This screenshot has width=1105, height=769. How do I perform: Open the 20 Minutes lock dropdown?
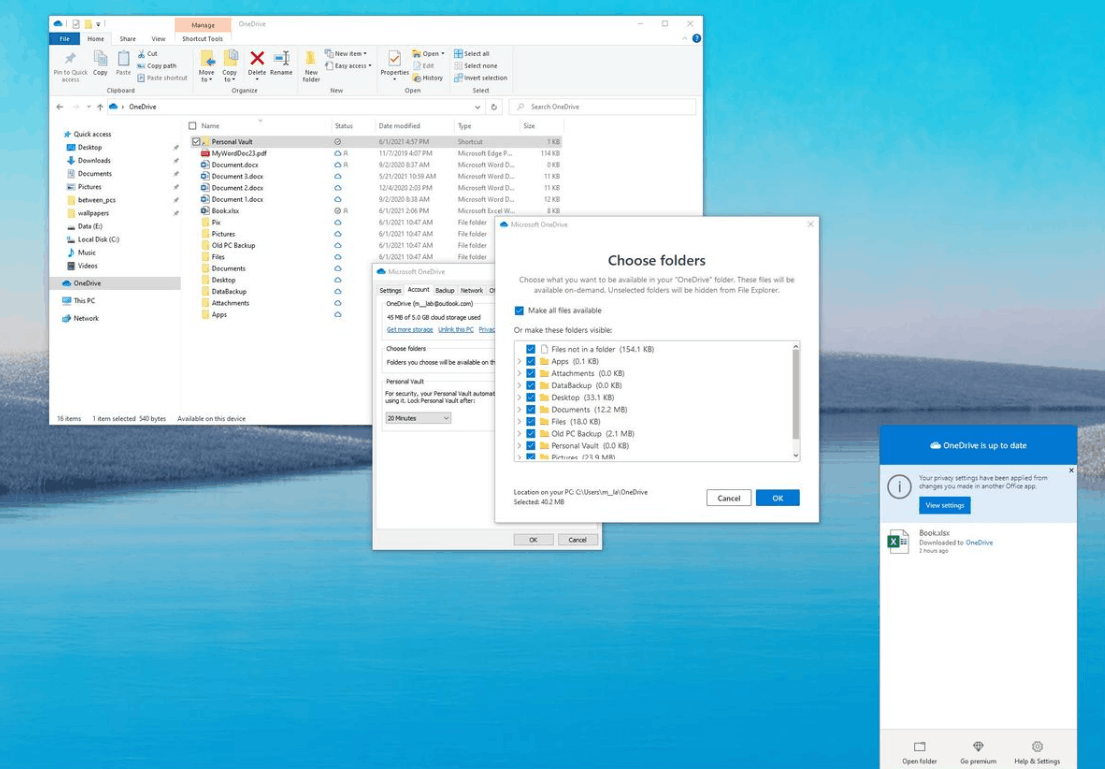[418, 418]
